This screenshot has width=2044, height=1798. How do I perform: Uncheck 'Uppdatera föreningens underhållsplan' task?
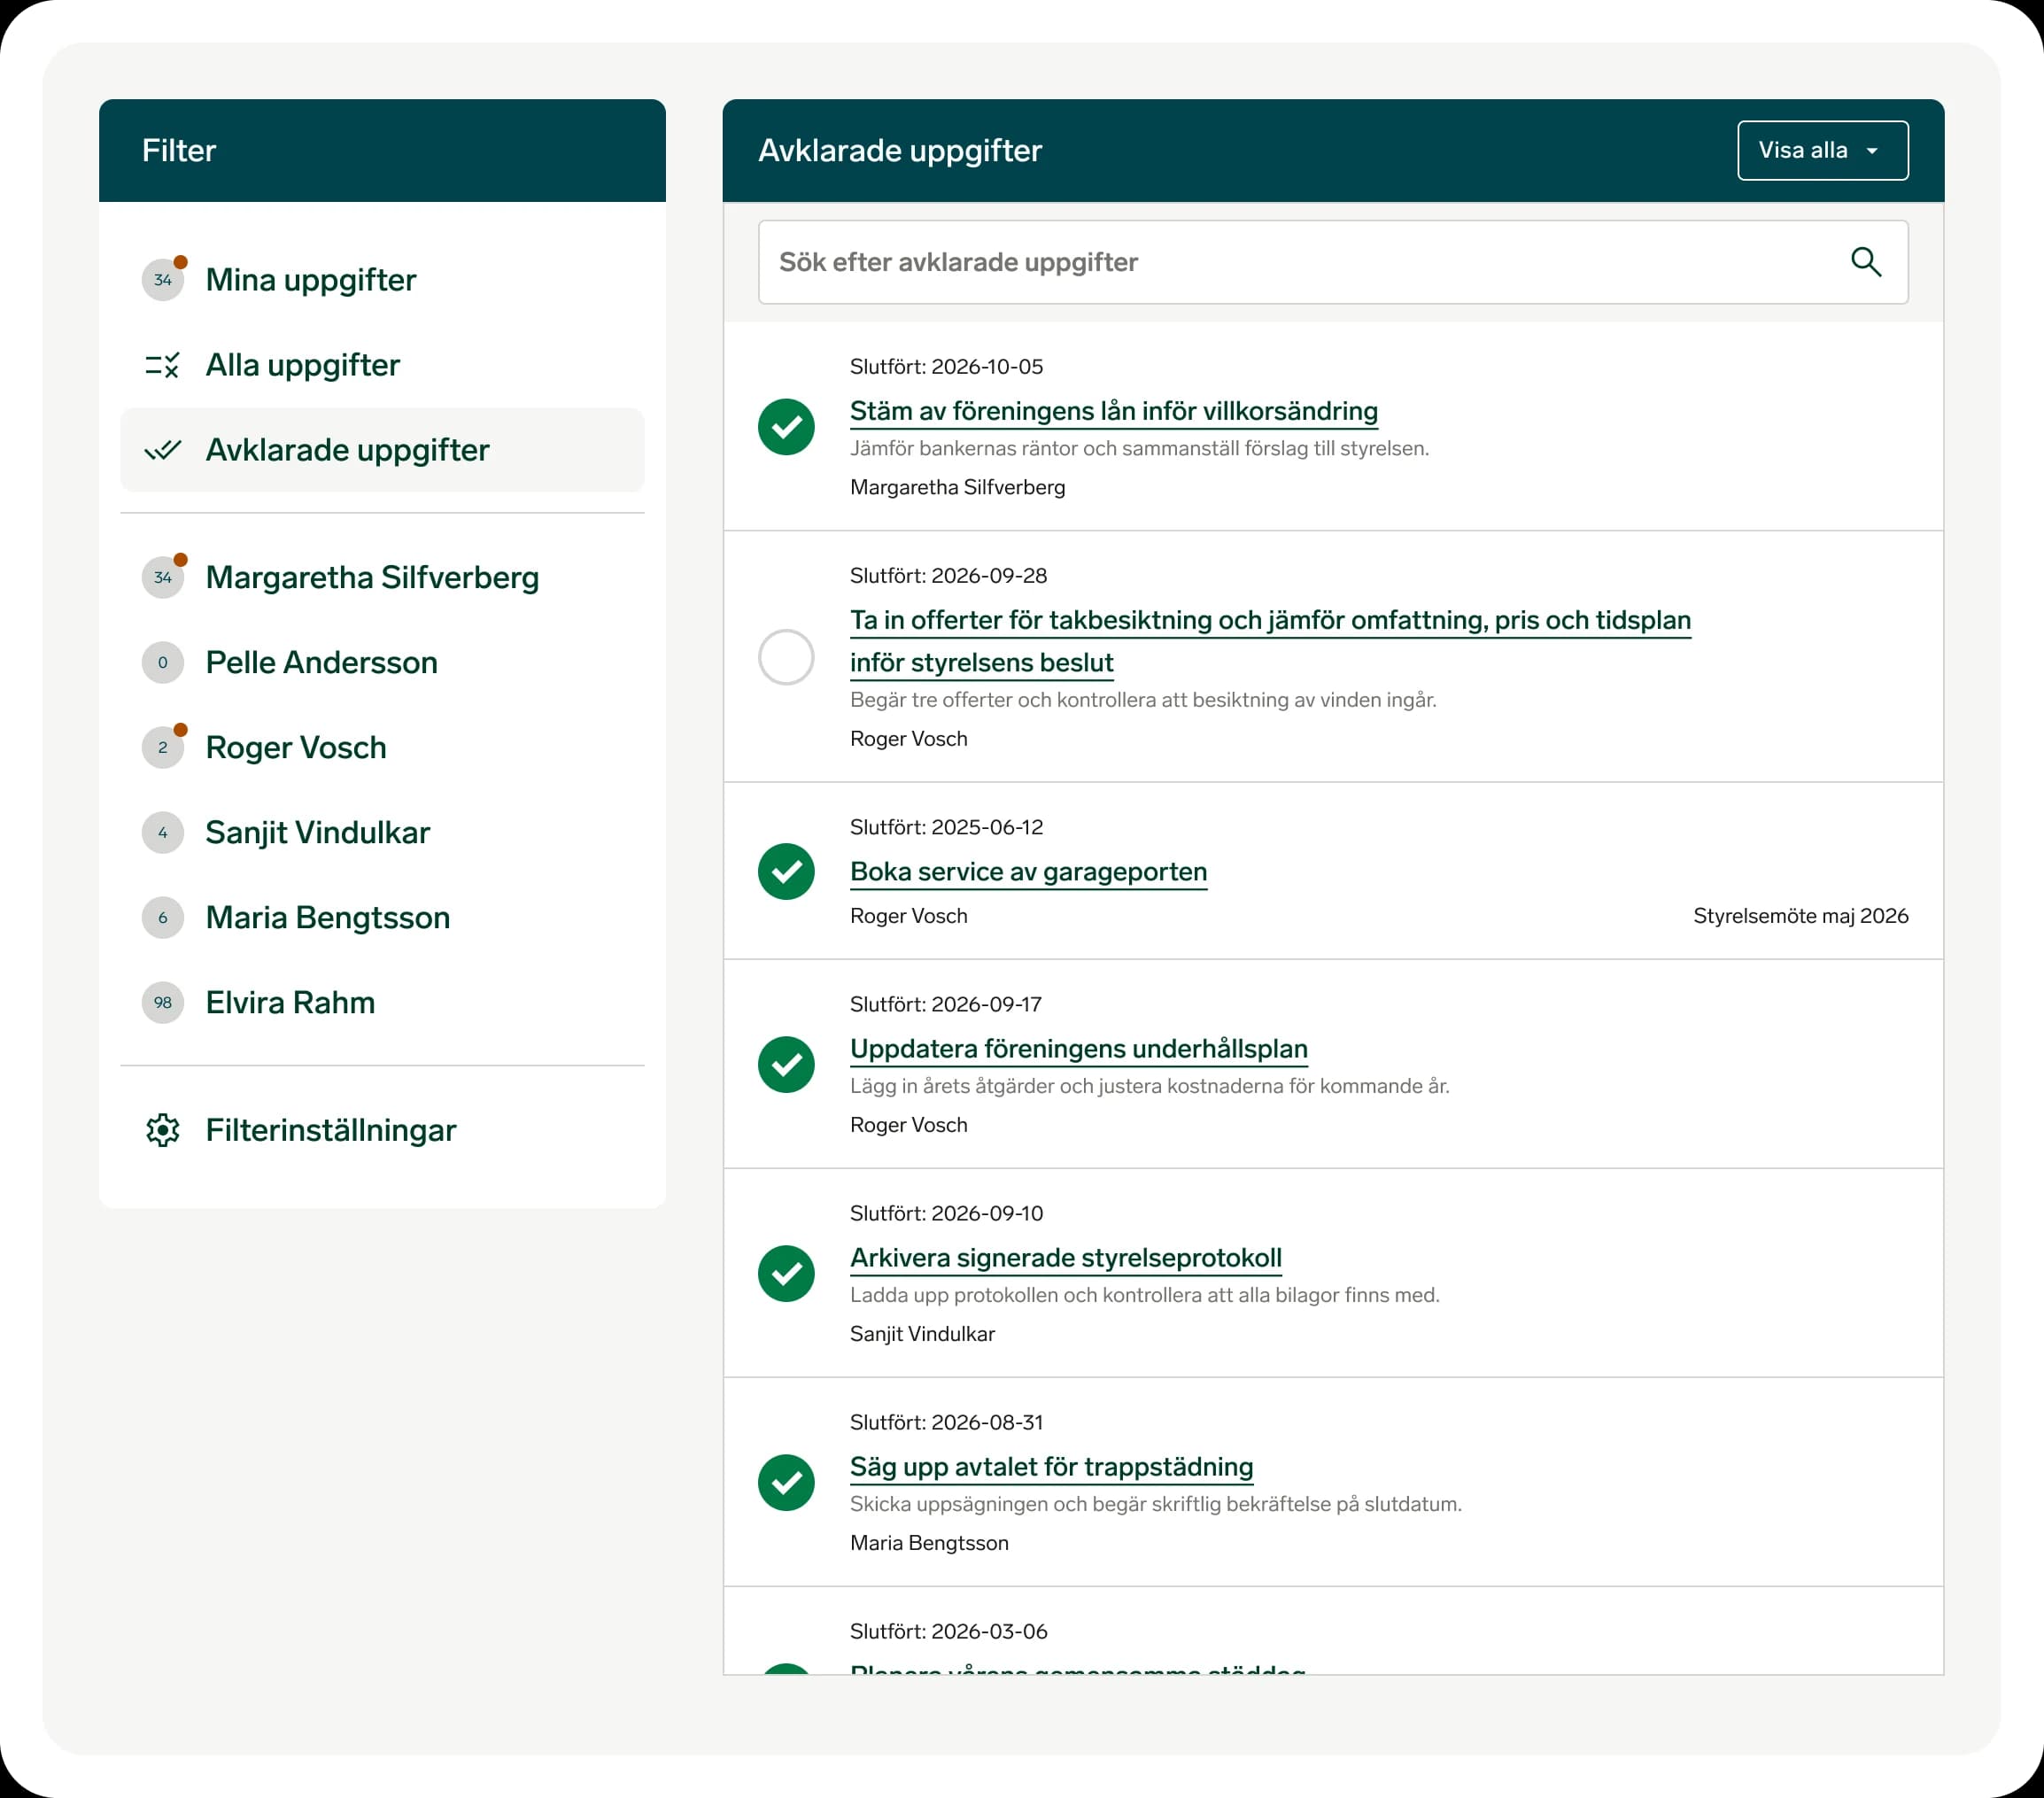click(786, 1064)
